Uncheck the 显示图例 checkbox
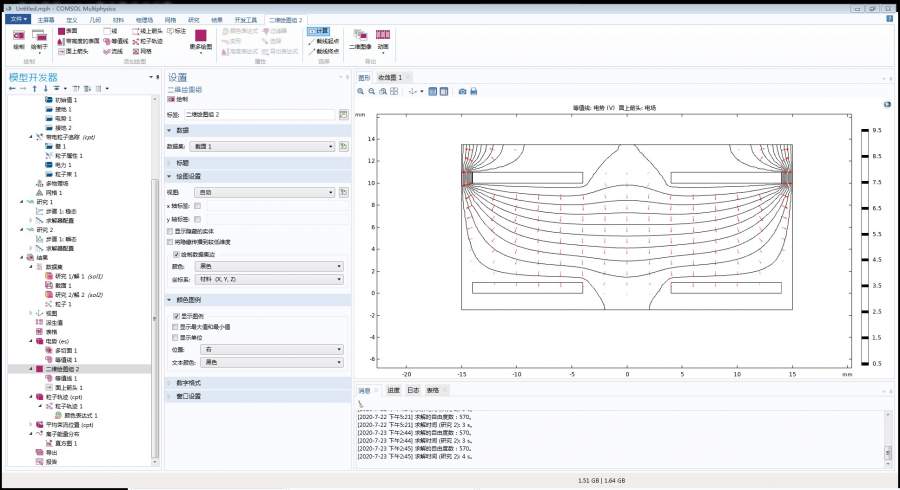 pyautogui.click(x=177, y=316)
